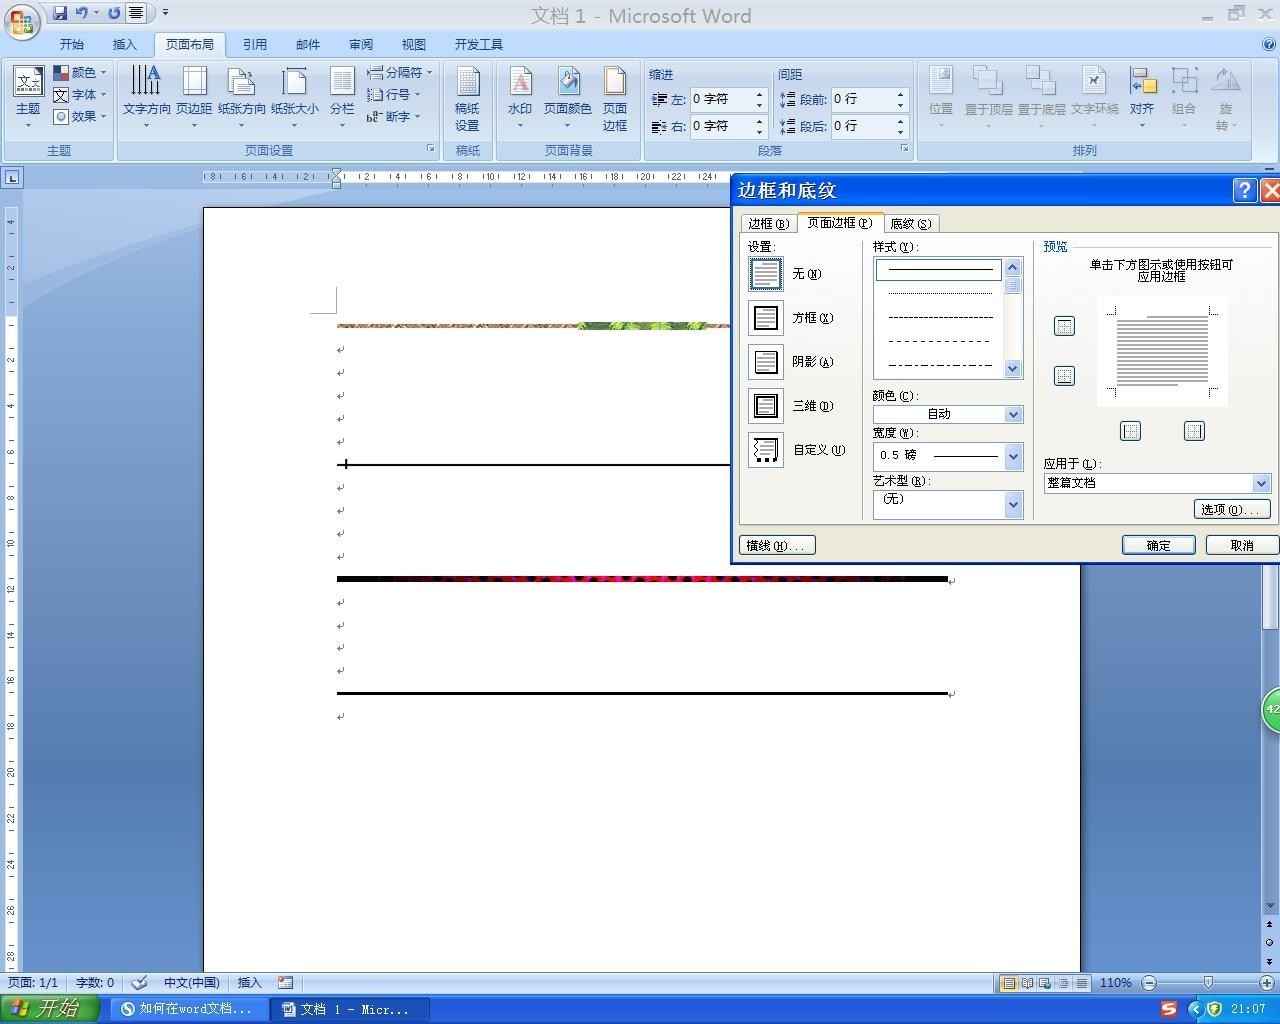This screenshot has width=1280, height=1024.
Task: Open 底纹 shading tab in dialog
Action: pos(910,223)
